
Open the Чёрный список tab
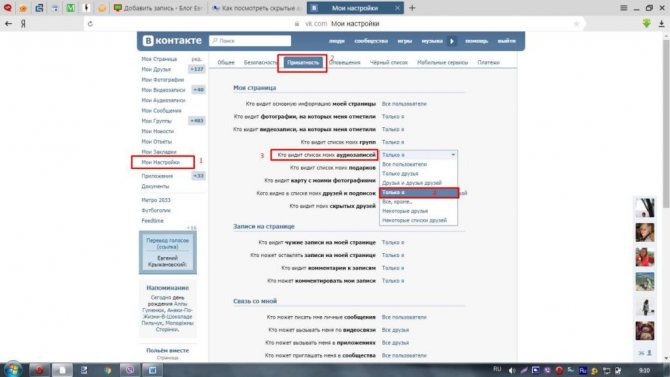388,62
